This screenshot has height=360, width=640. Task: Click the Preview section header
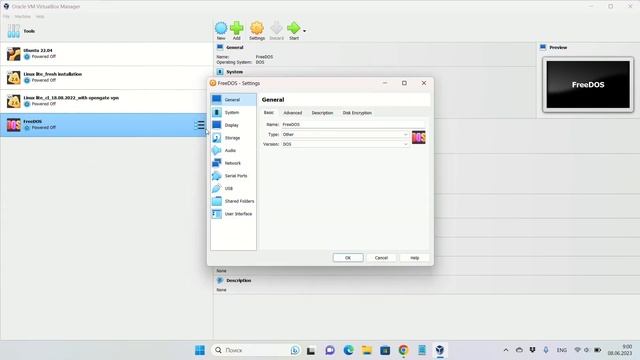point(558,47)
